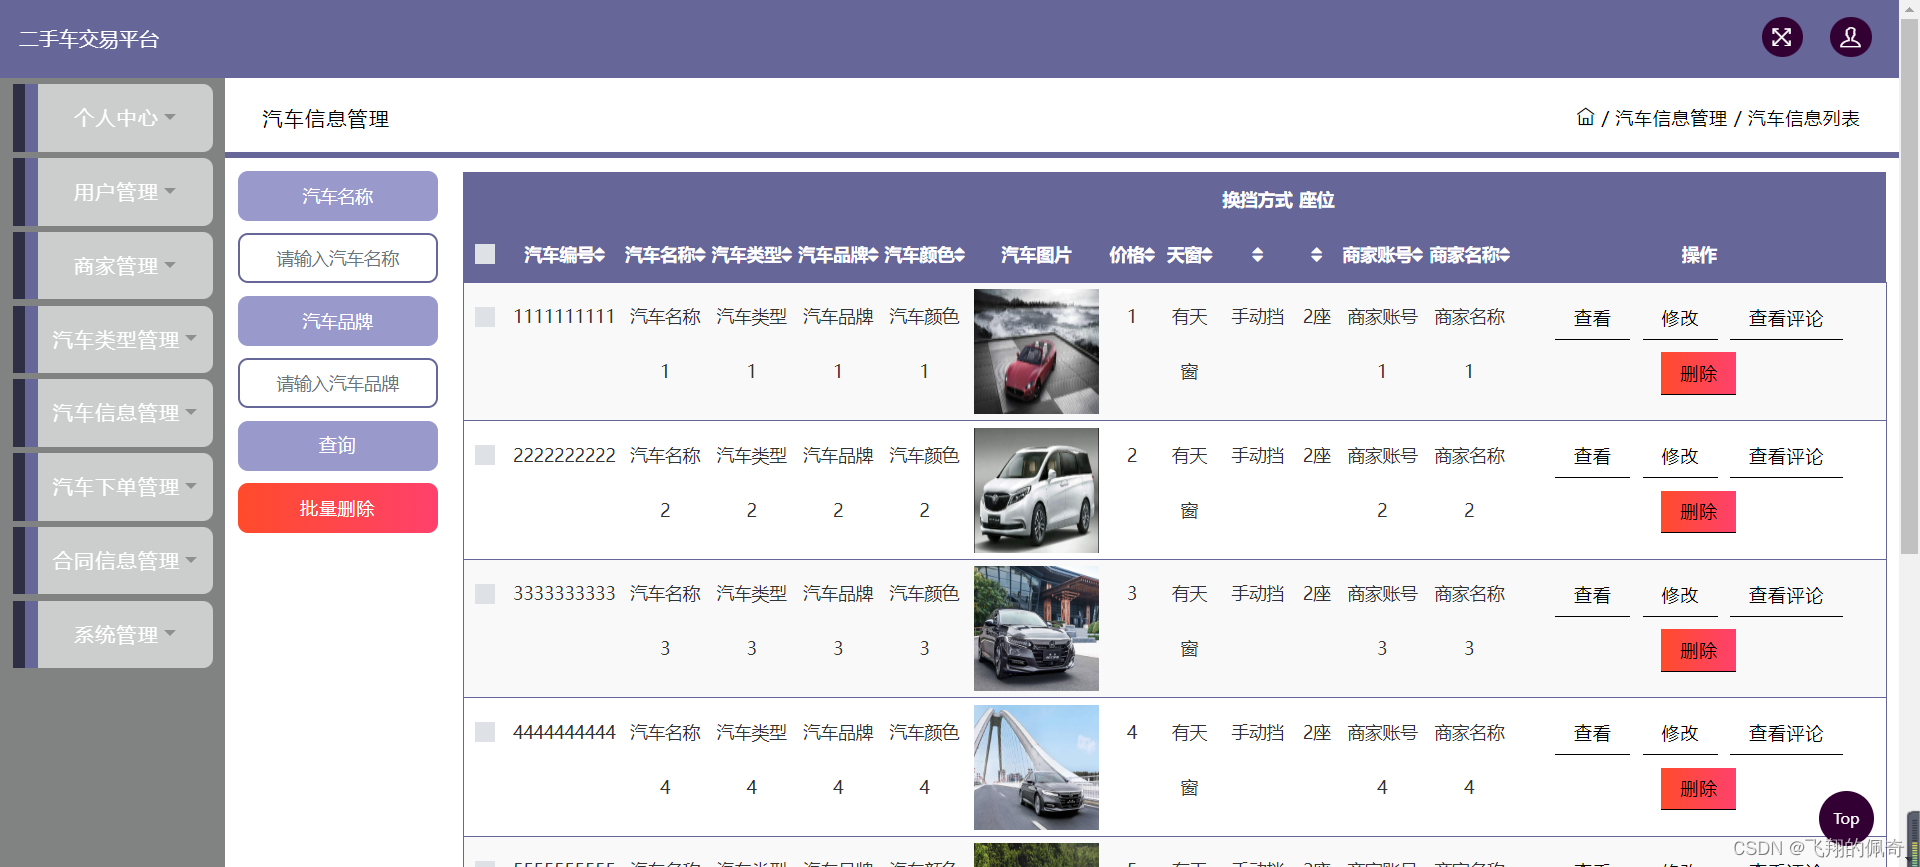Delete car 2222222222 with 删除
Screen dimensions: 1920x867
click(x=1698, y=512)
